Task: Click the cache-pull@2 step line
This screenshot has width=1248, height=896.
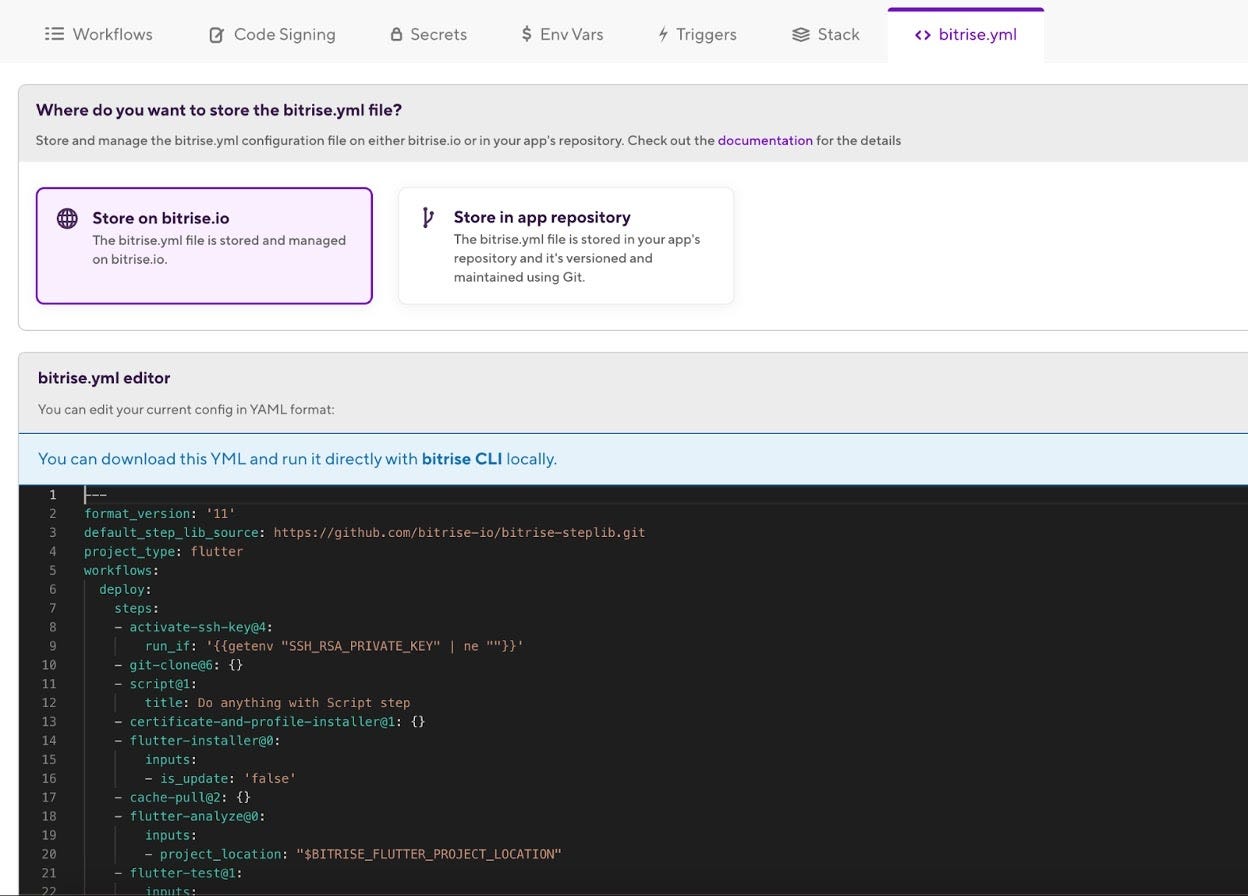Action: pyautogui.click(x=183, y=798)
